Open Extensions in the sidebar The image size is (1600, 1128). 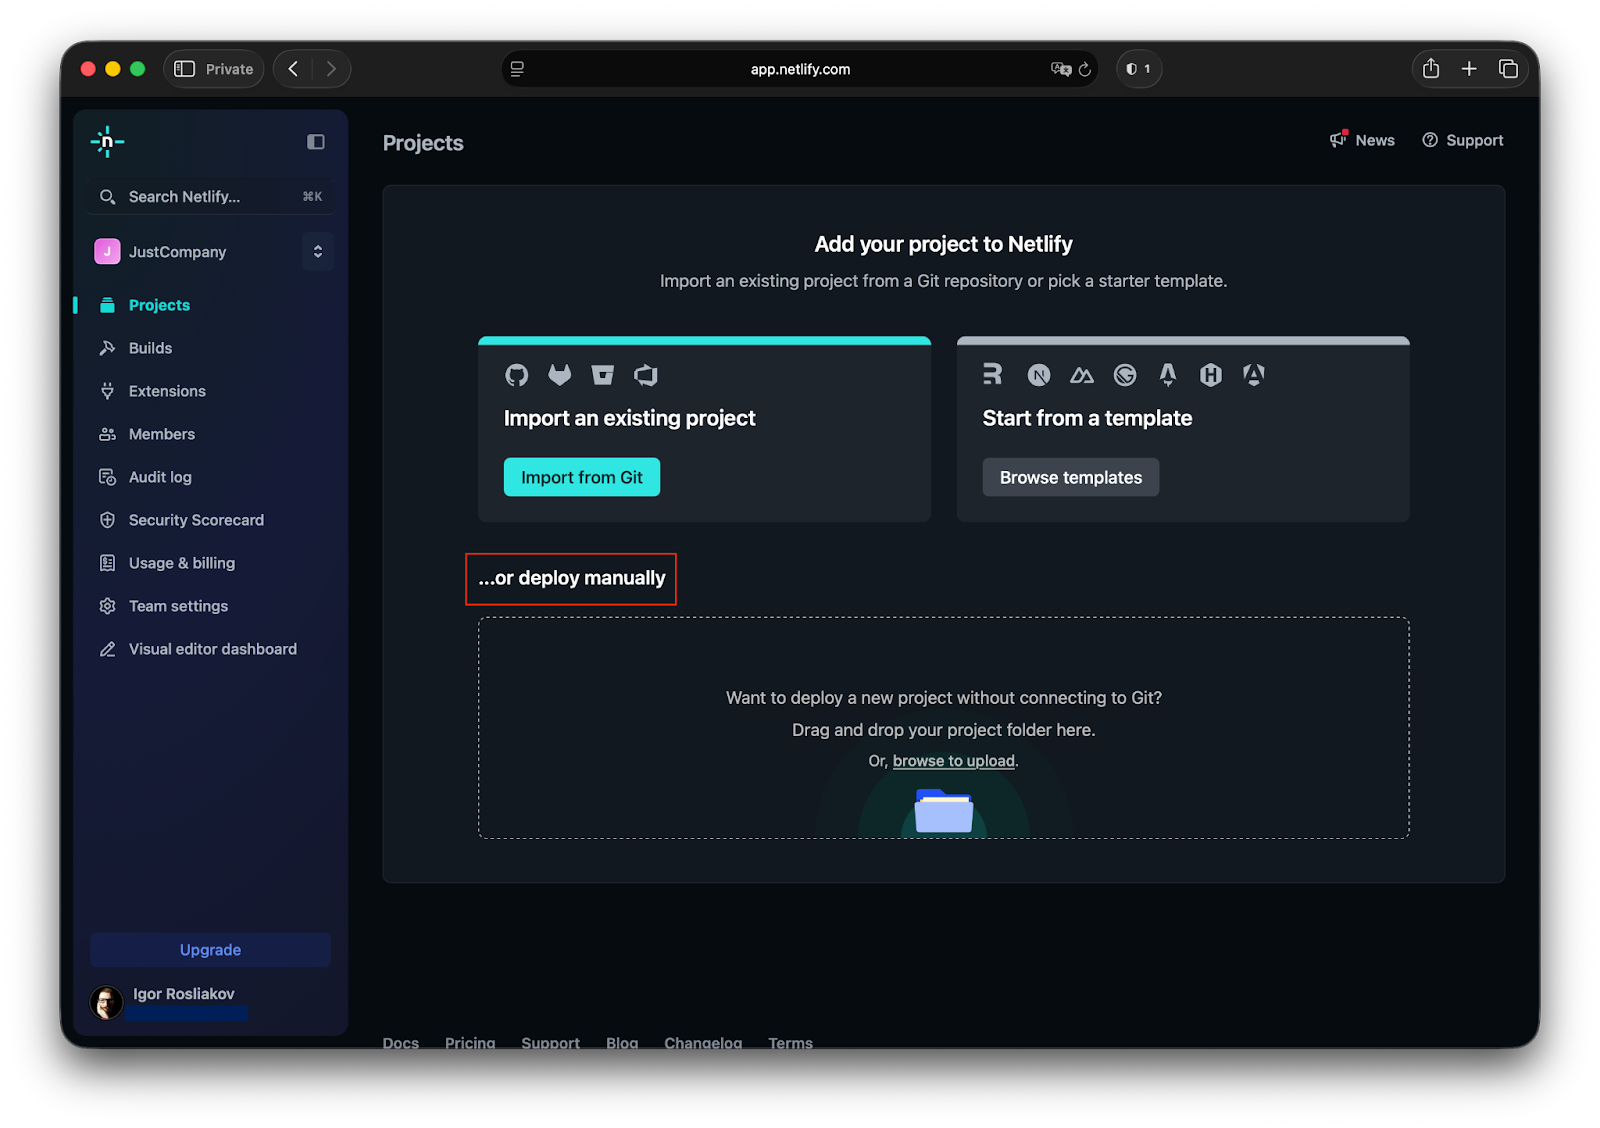167,391
